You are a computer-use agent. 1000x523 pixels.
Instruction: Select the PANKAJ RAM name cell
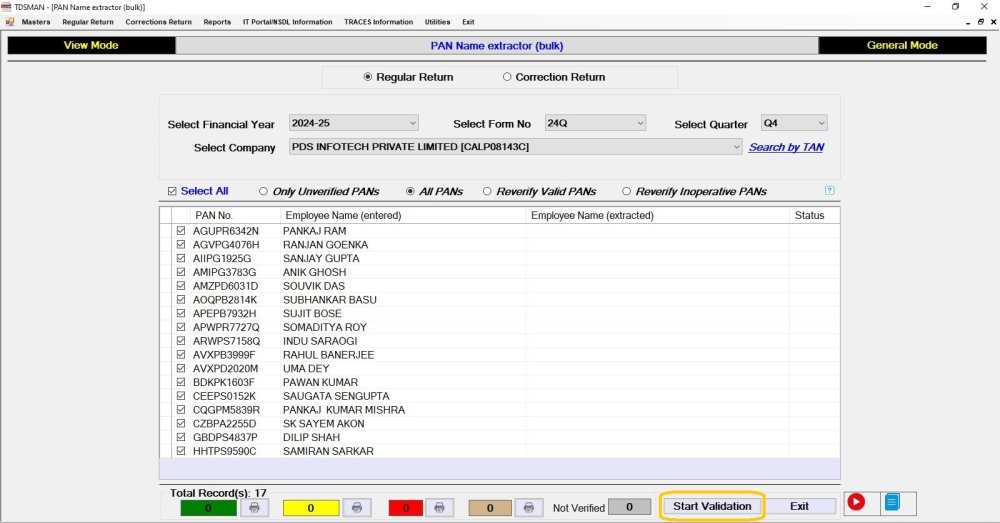click(403, 231)
